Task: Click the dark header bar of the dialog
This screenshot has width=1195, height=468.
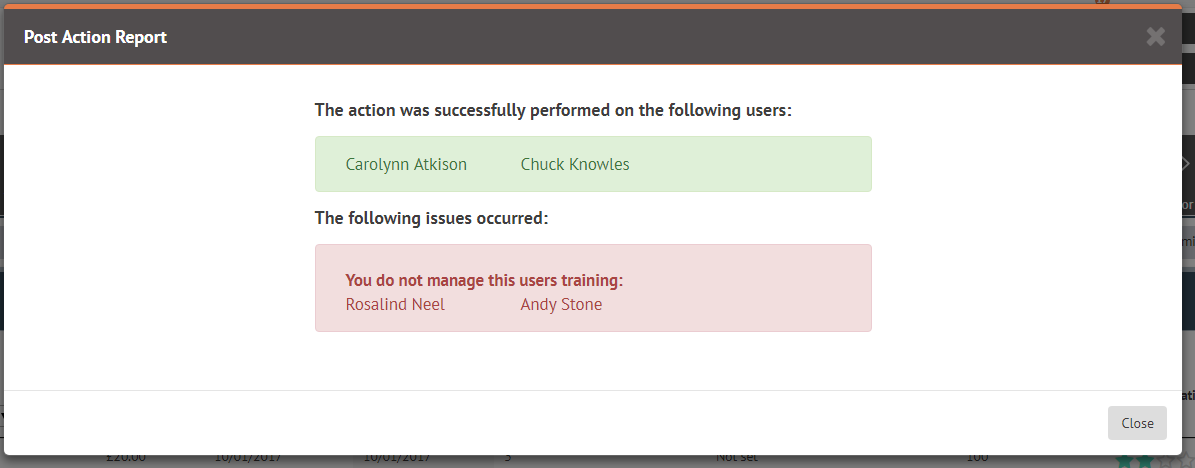Action: pos(593,37)
